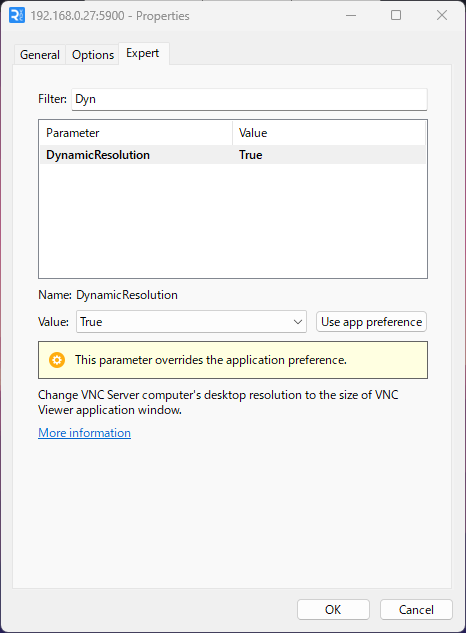Maximize the Properties window
Screen dimensions: 466x633
(396, 16)
